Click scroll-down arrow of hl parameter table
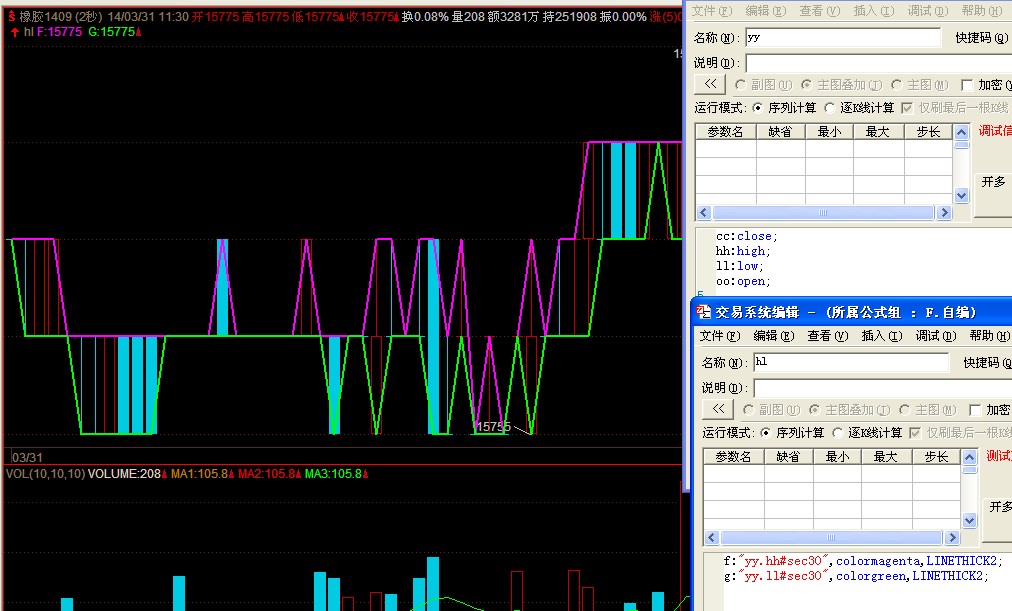 [x=969, y=520]
